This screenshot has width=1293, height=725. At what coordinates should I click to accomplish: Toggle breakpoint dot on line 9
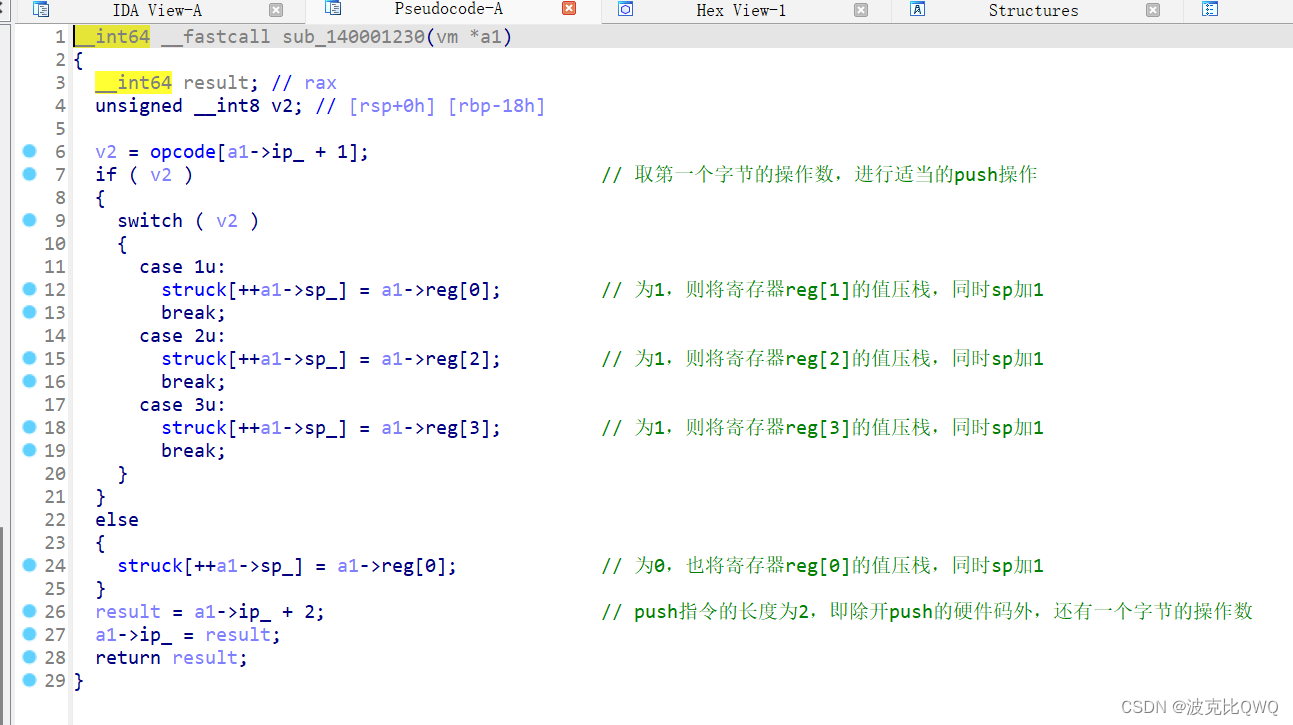29,220
